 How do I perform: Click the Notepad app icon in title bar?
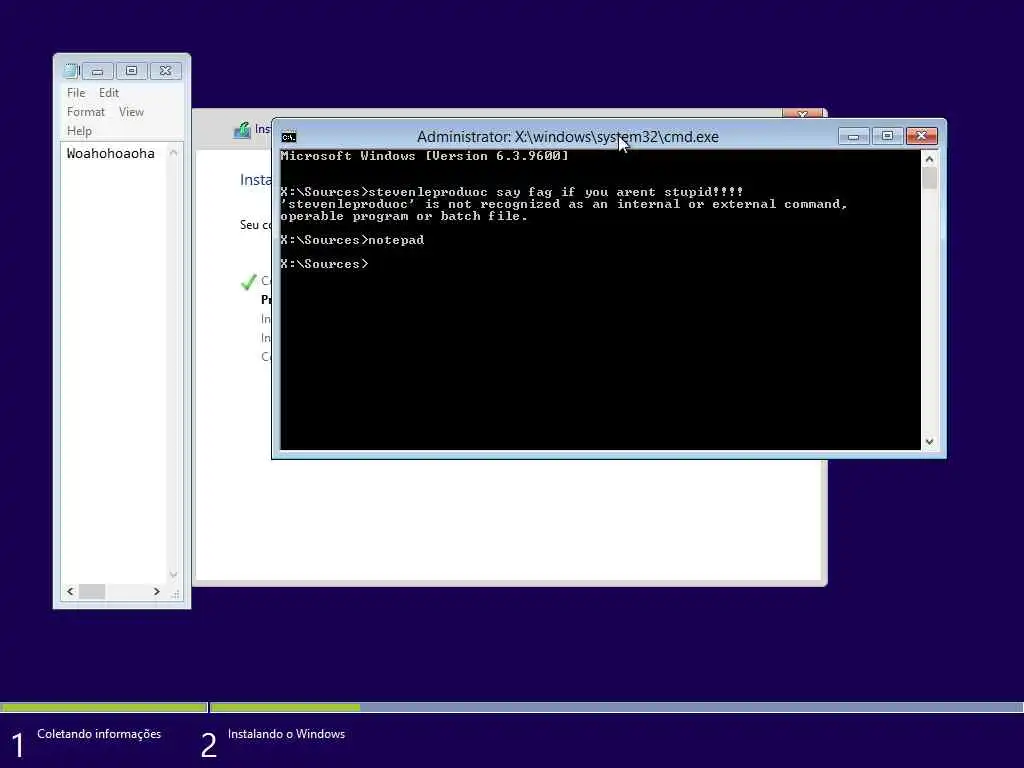[71, 71]
